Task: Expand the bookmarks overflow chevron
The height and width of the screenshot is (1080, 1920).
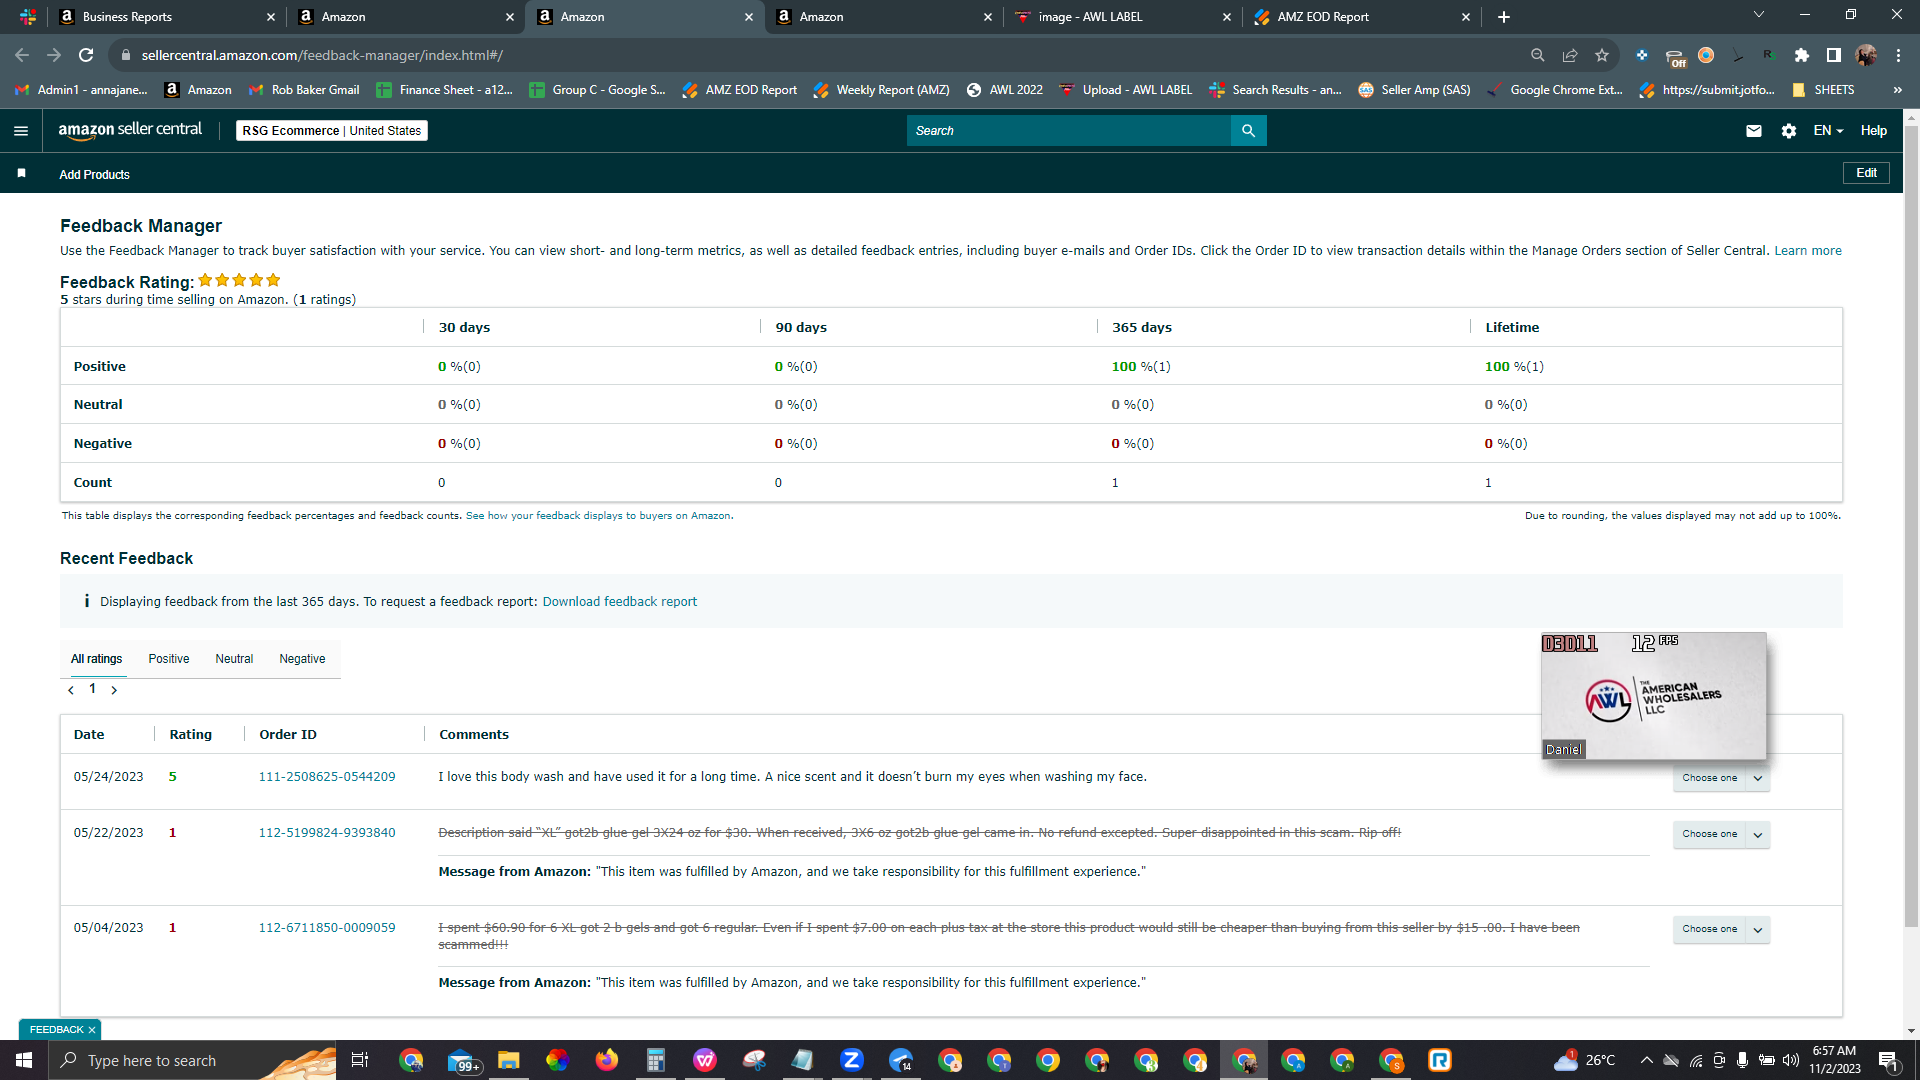Action: (1897, 90)
